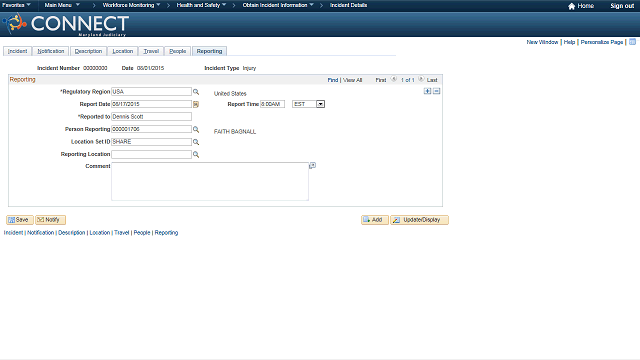The image size is (640, 360).
Task: Show previous row arrow icon
Action: click(x=394, y=79)
